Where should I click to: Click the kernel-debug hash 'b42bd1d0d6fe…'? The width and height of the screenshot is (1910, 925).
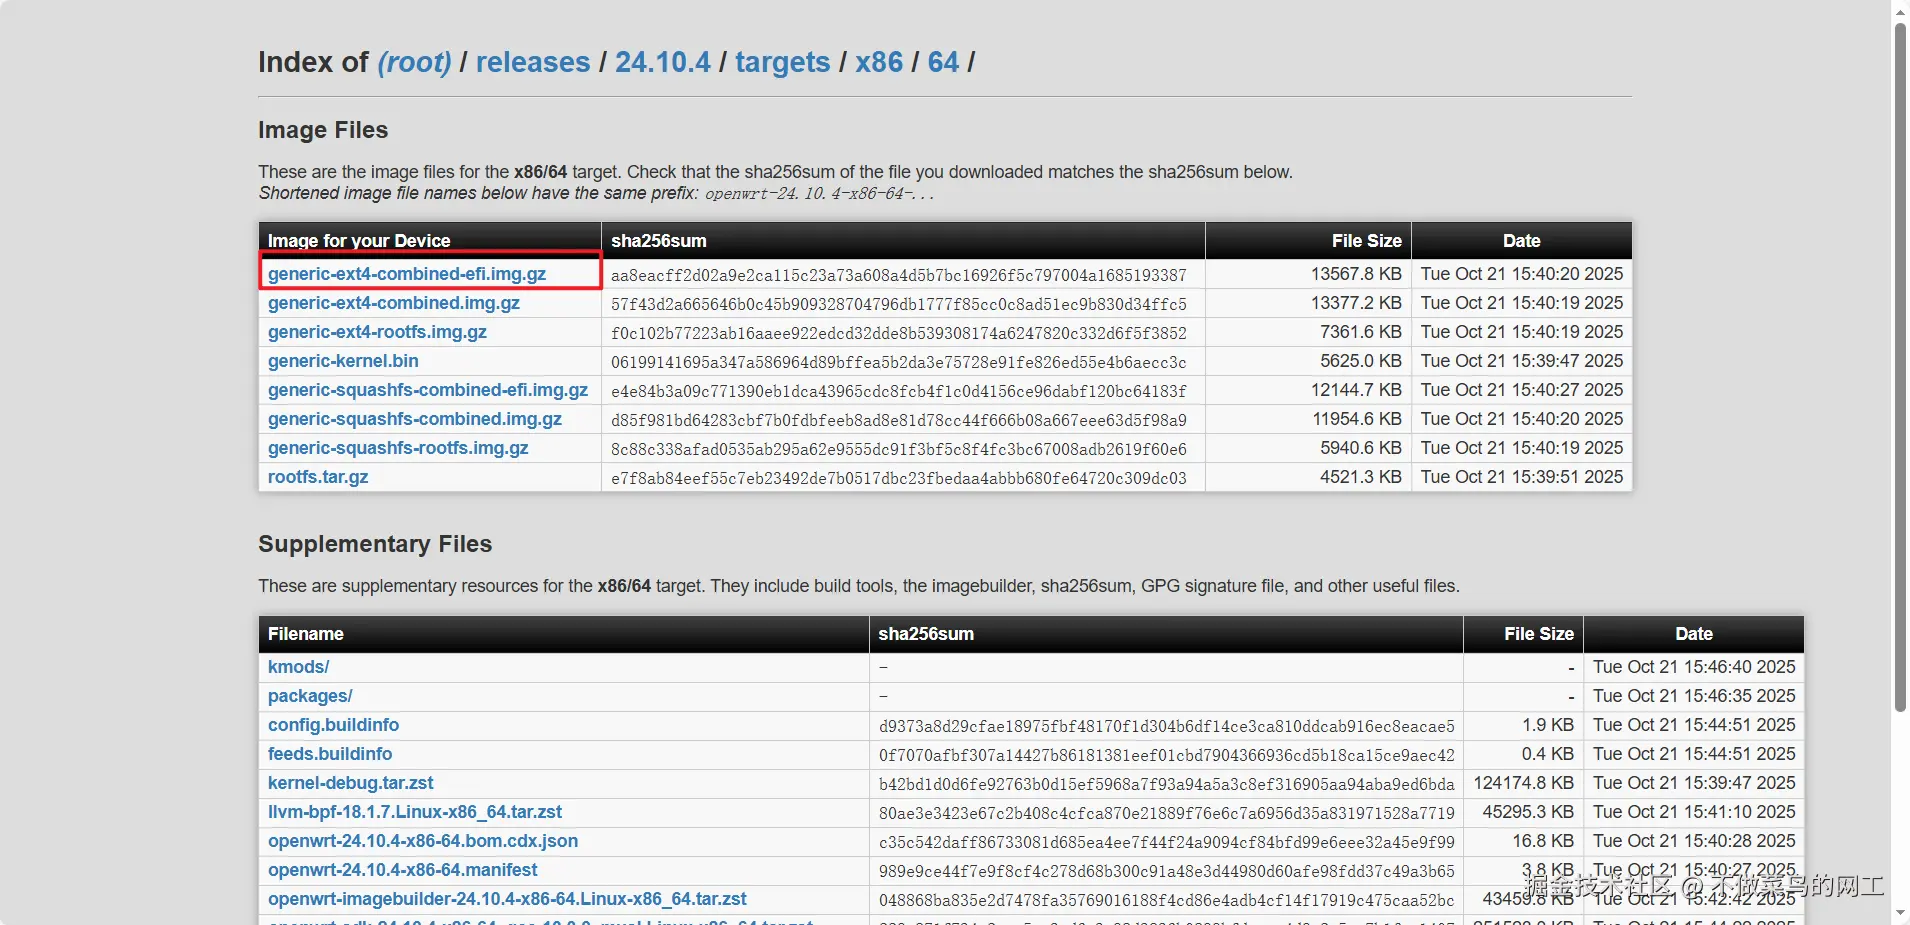(x=1167, y=784)
